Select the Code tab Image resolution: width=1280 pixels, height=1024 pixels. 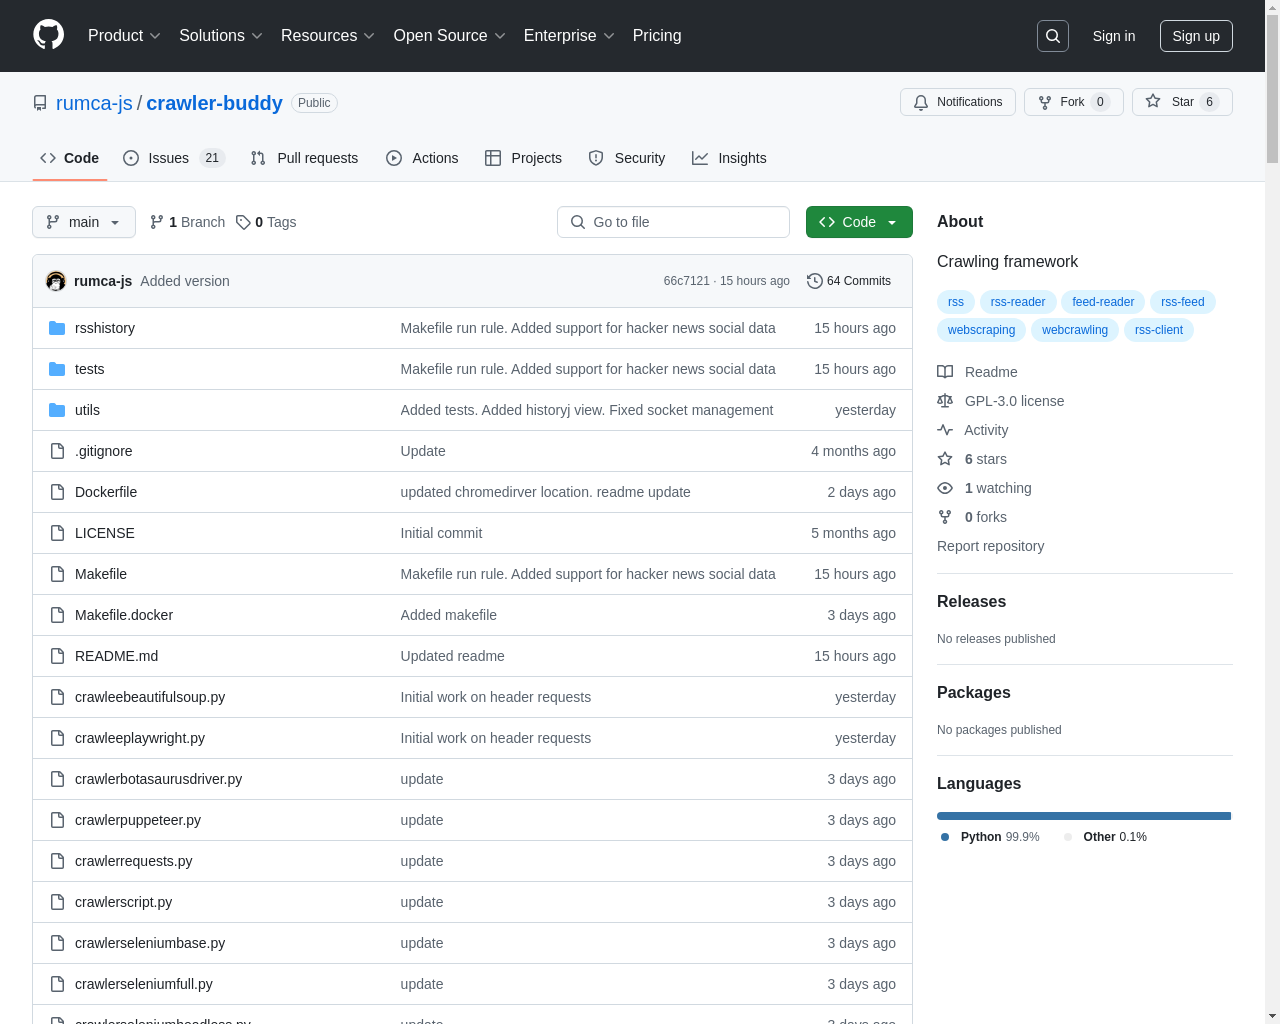(69, 158)
